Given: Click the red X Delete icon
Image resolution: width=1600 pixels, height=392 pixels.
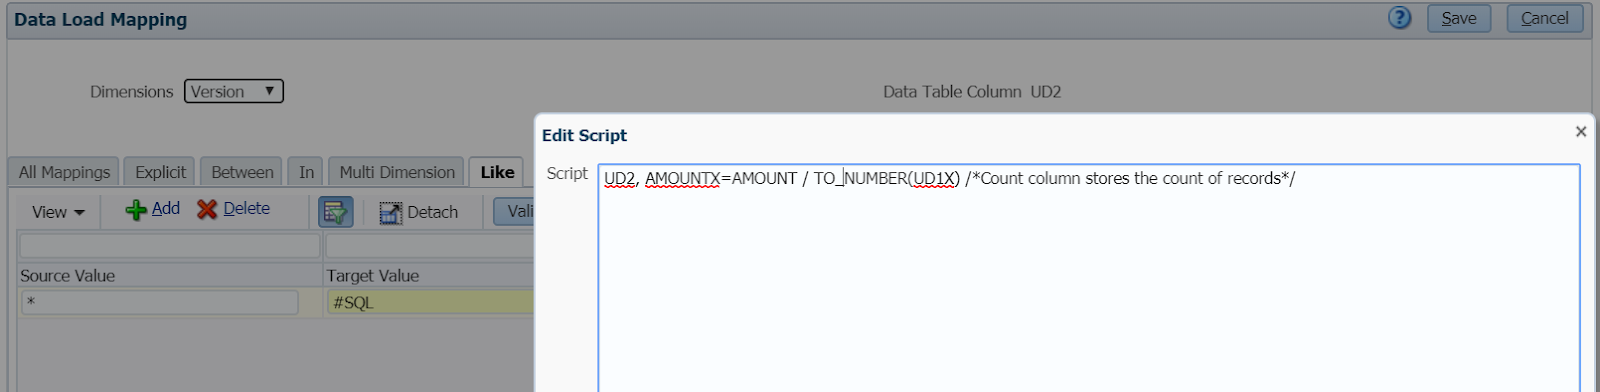Looking at the screenshot, I should tap(207, 209).
